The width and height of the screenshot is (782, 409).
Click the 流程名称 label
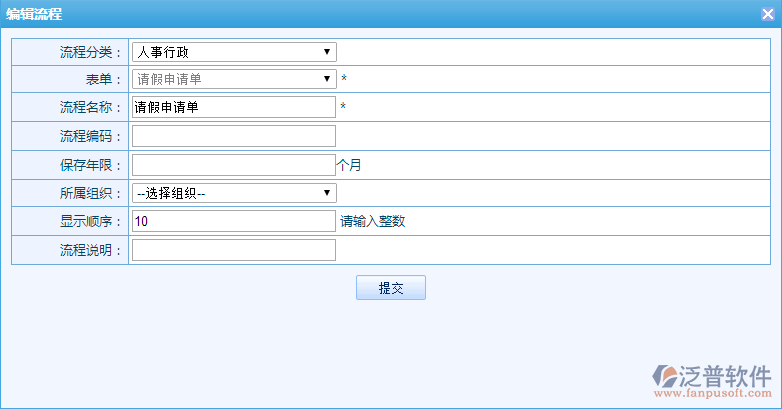click(x=90, y=107)
